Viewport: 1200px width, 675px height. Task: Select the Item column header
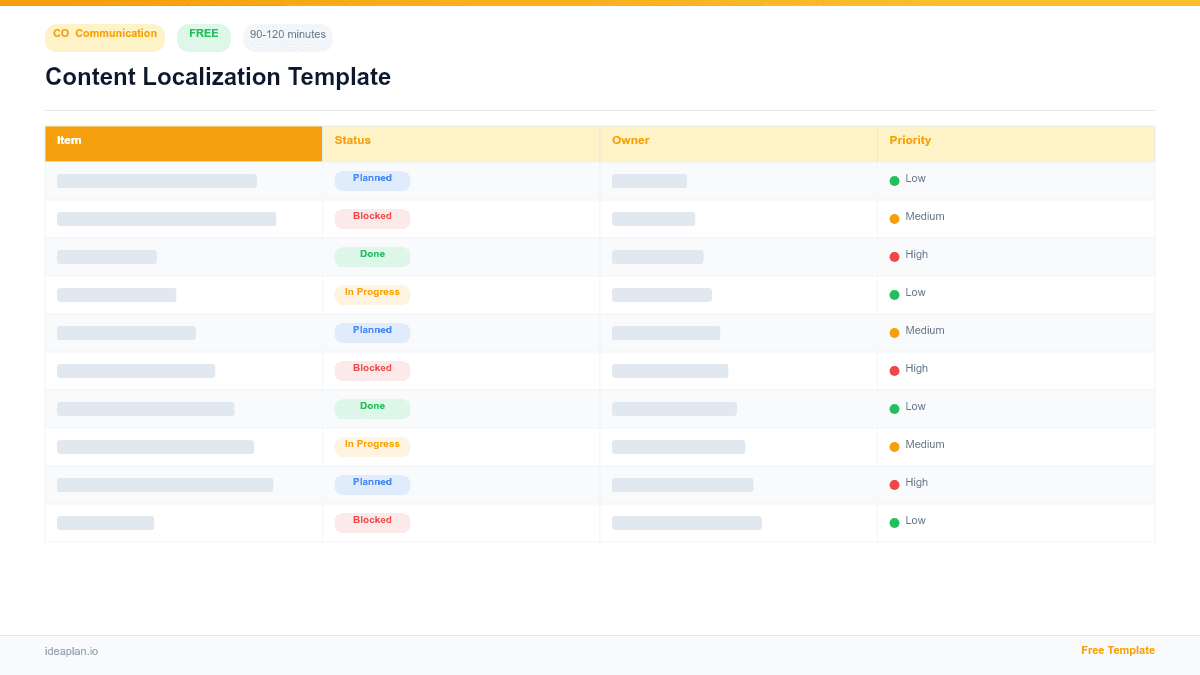tap(69, 140)
